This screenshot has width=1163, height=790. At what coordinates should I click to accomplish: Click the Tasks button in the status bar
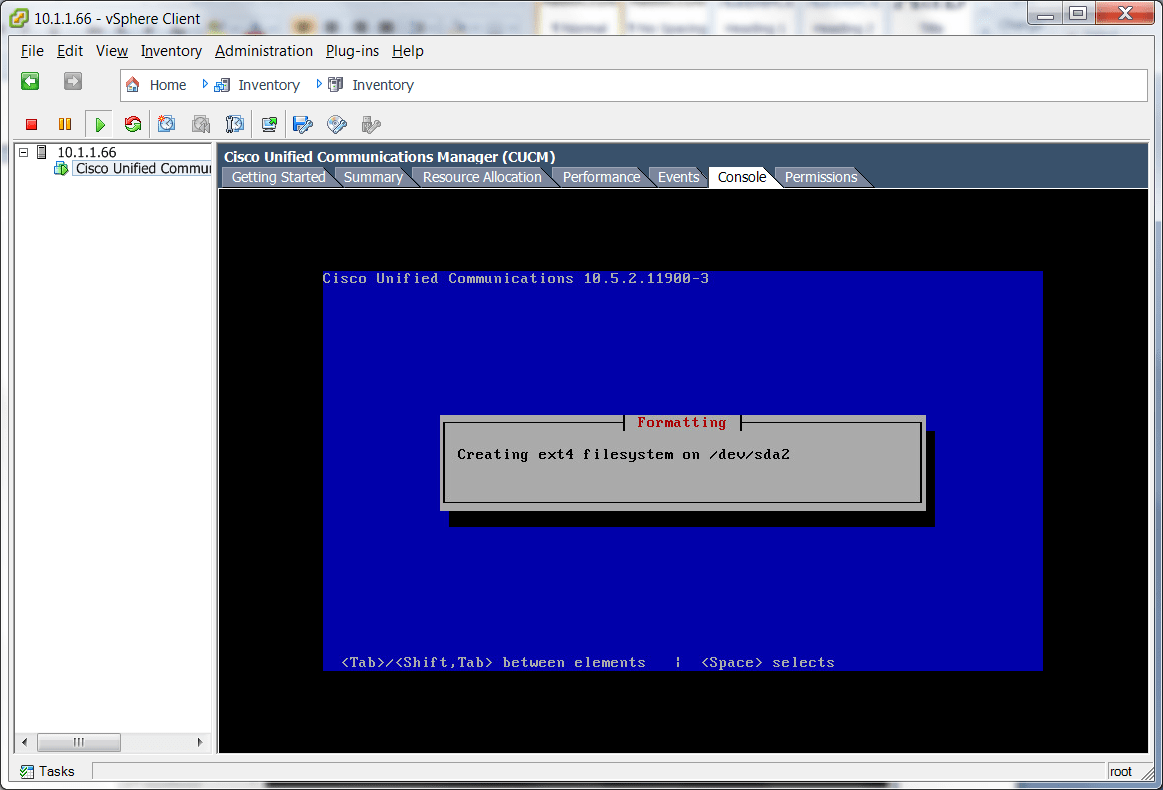(x=48, y=771)
